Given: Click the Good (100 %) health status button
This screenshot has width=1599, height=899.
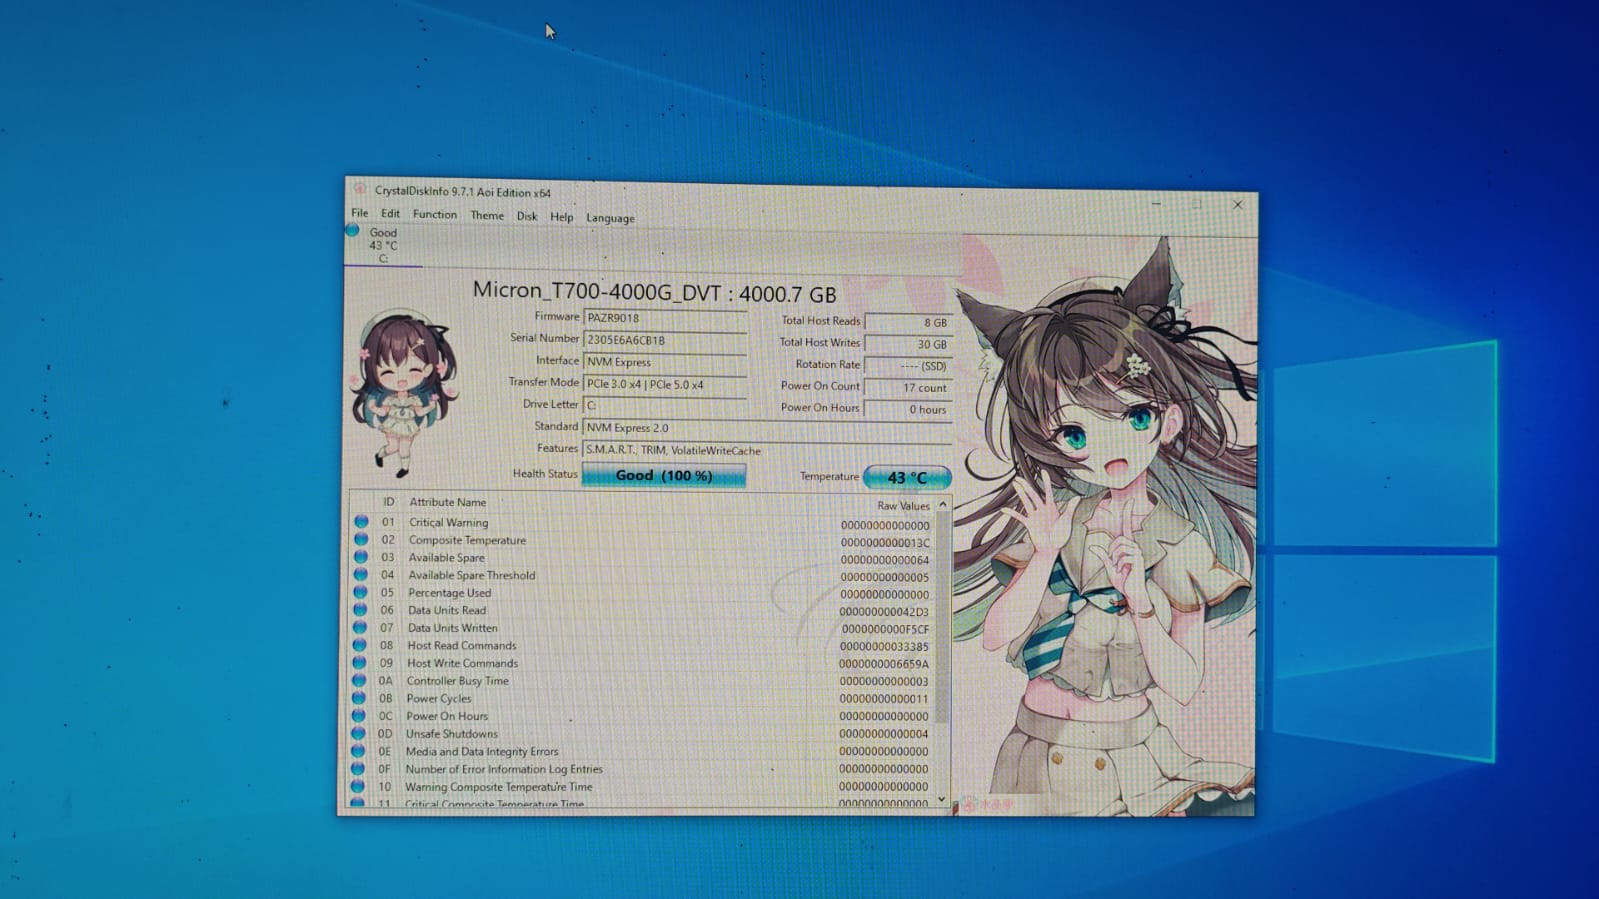Looking at the screenshot, I should coord(664,475).
